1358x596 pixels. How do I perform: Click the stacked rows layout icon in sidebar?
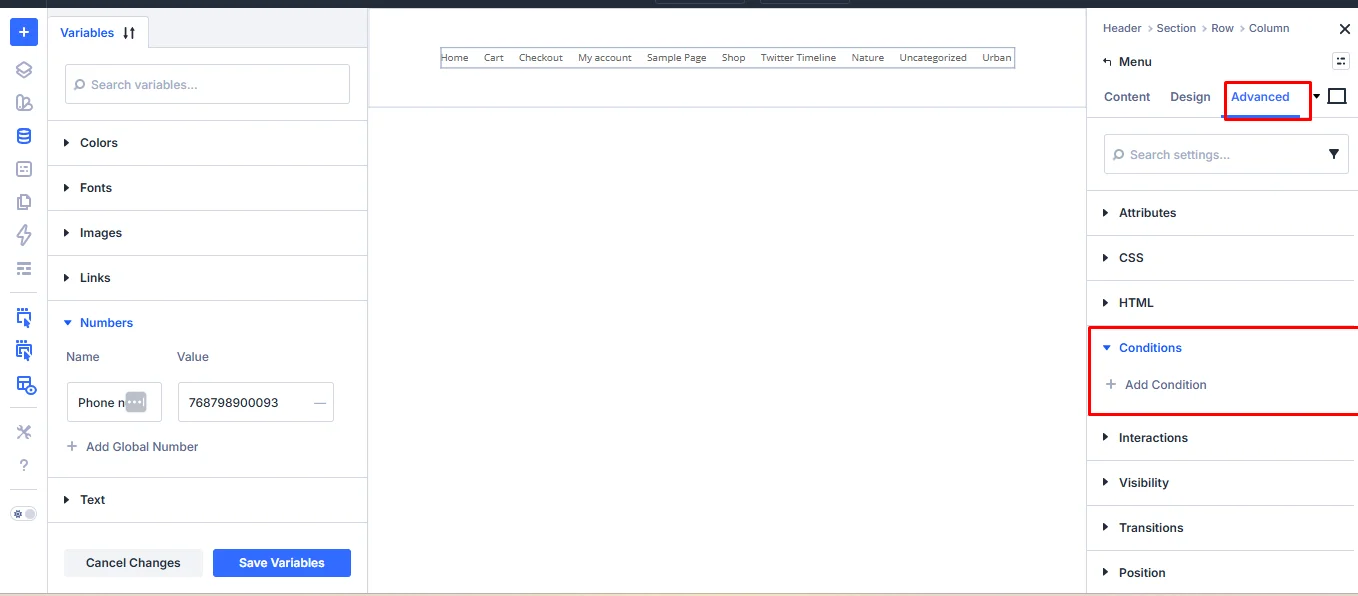pyautogui.click(x=24, y=269)
